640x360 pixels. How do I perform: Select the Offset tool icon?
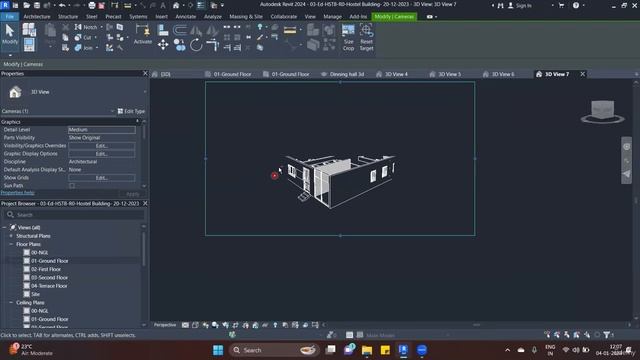180,30
